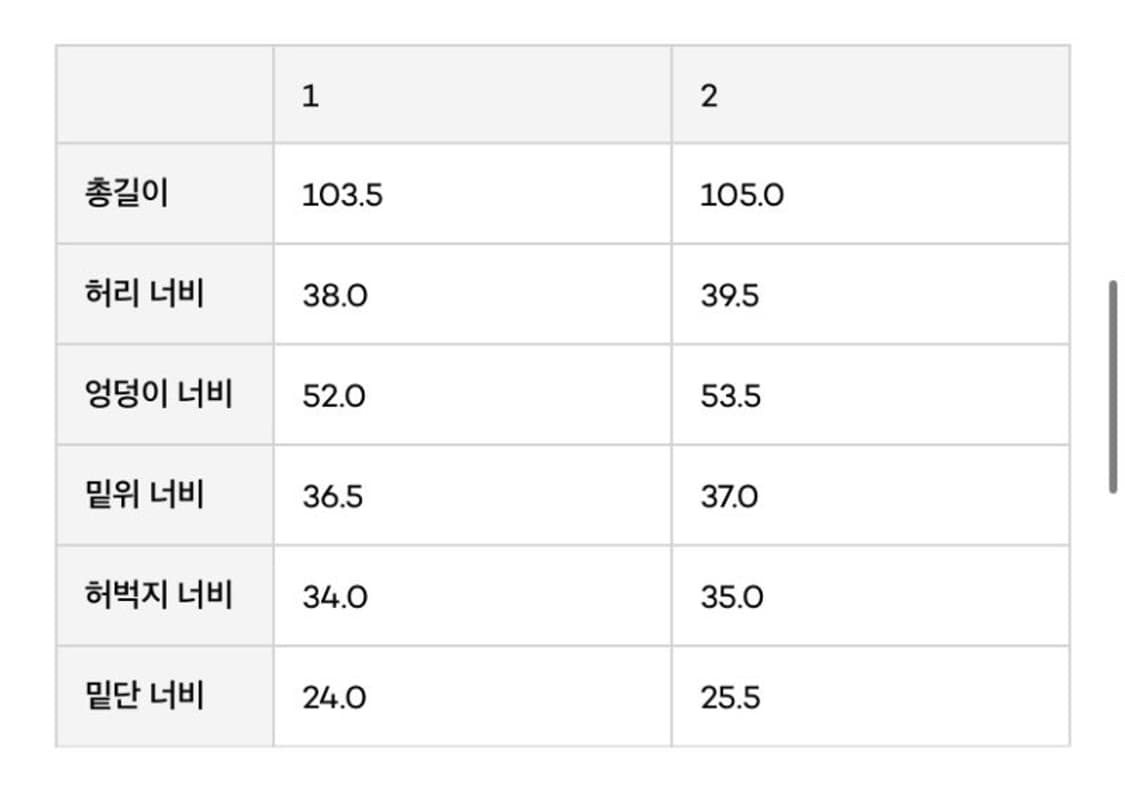Click the 38.0 waist width value
This screenshot has height=799, width=1125.
(335, 297)
